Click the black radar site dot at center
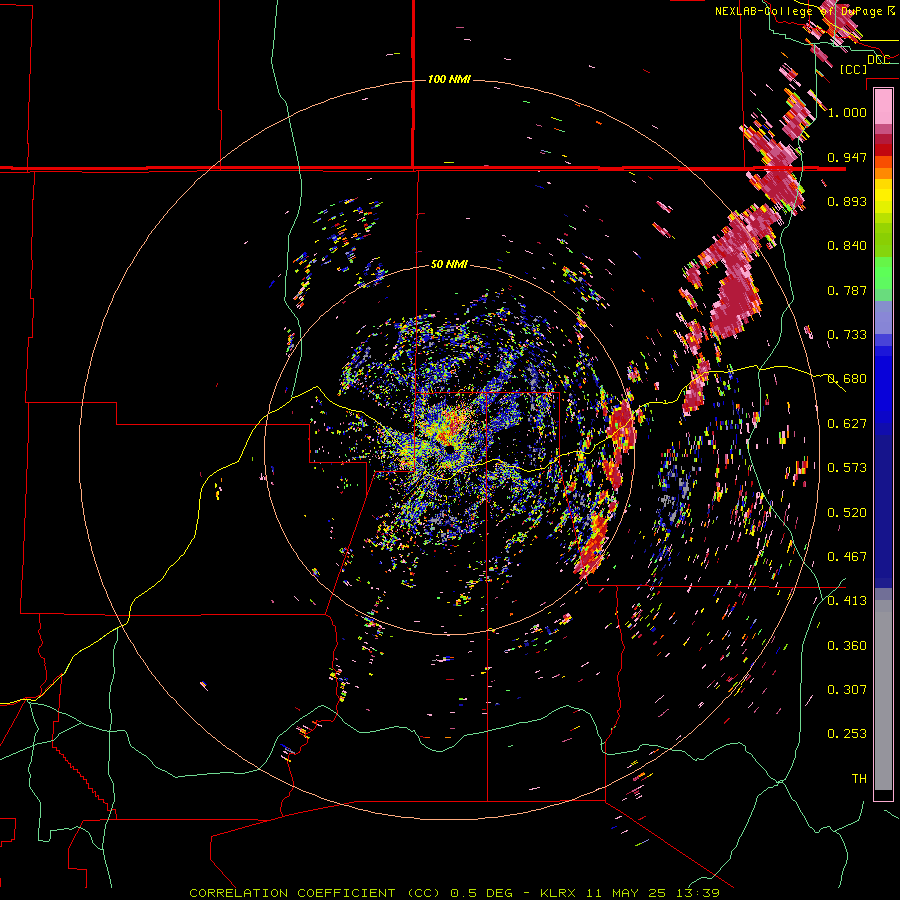The image size is (900, 900). coord(451,448)
